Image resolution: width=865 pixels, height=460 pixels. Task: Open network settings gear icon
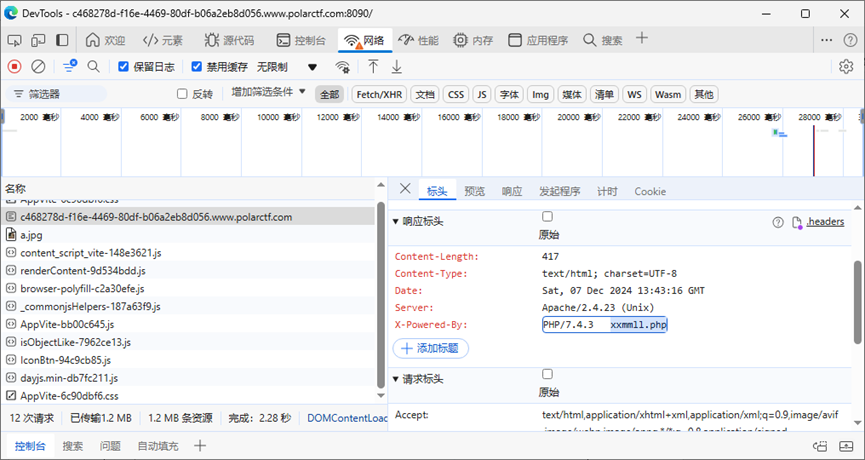coord(846,67)
